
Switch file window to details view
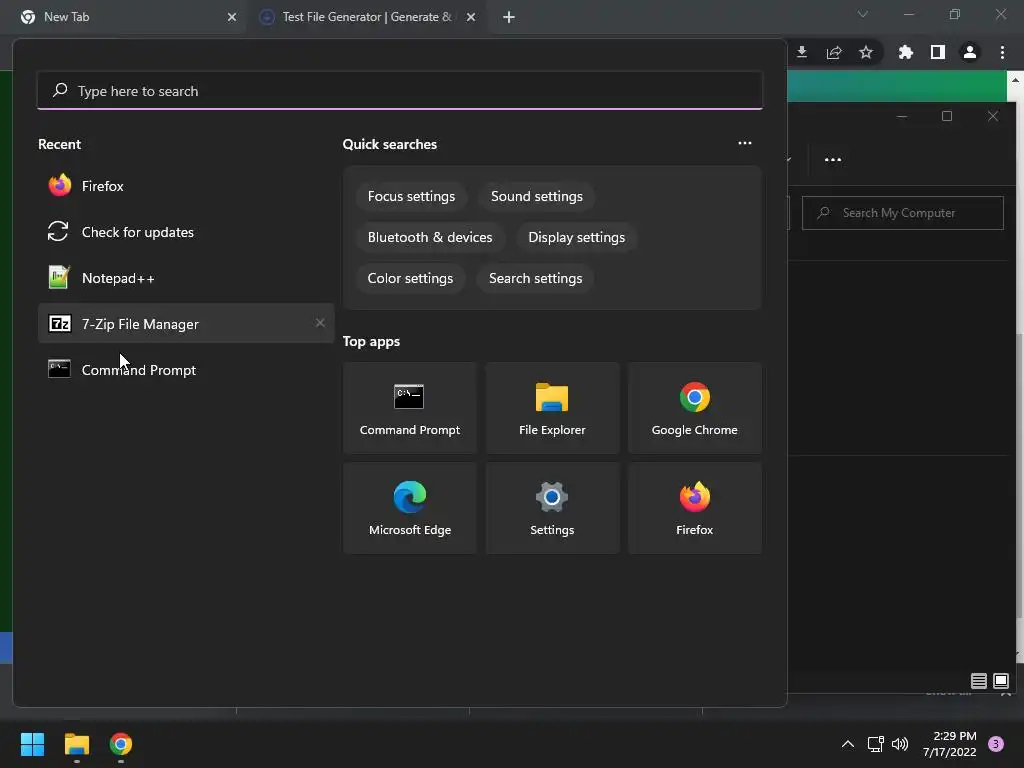[978, 681]
